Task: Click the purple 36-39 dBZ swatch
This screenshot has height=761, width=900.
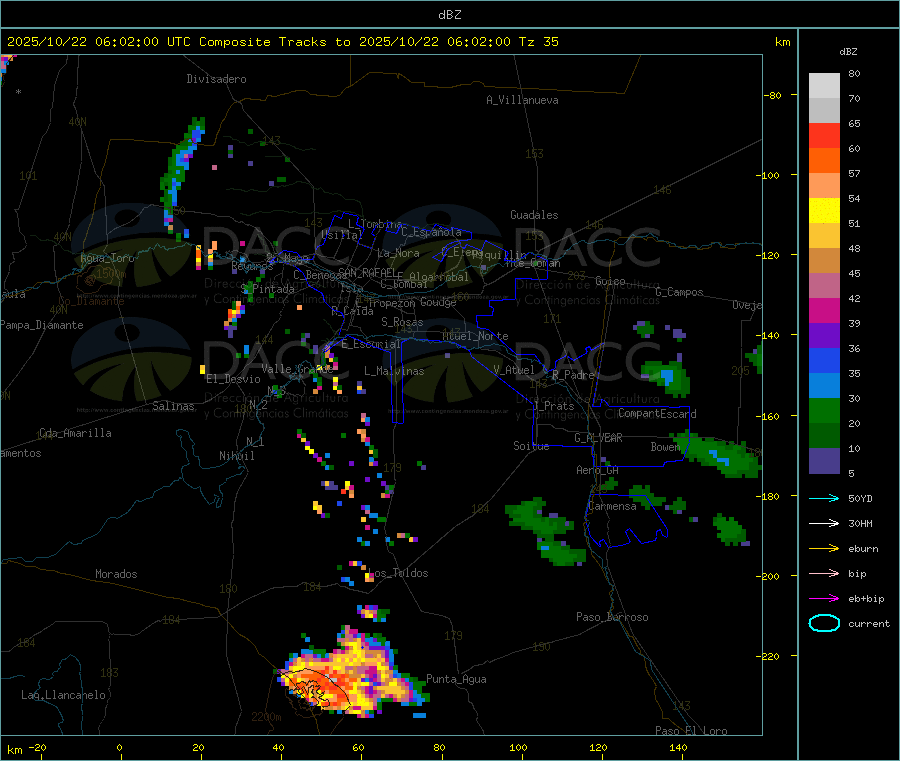Action: tap(824, 336)
